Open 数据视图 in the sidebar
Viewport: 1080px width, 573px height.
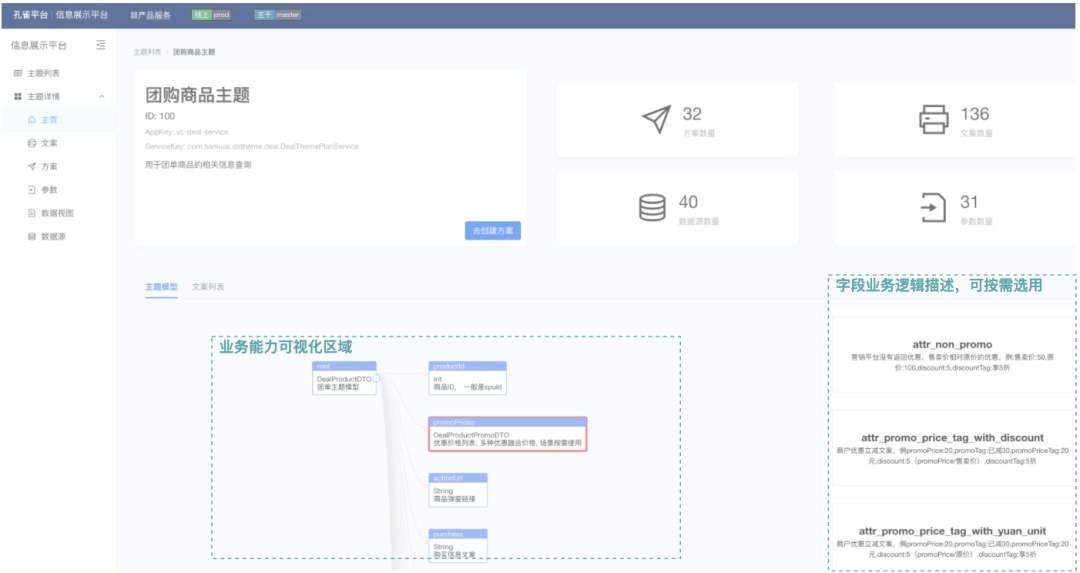57,213
